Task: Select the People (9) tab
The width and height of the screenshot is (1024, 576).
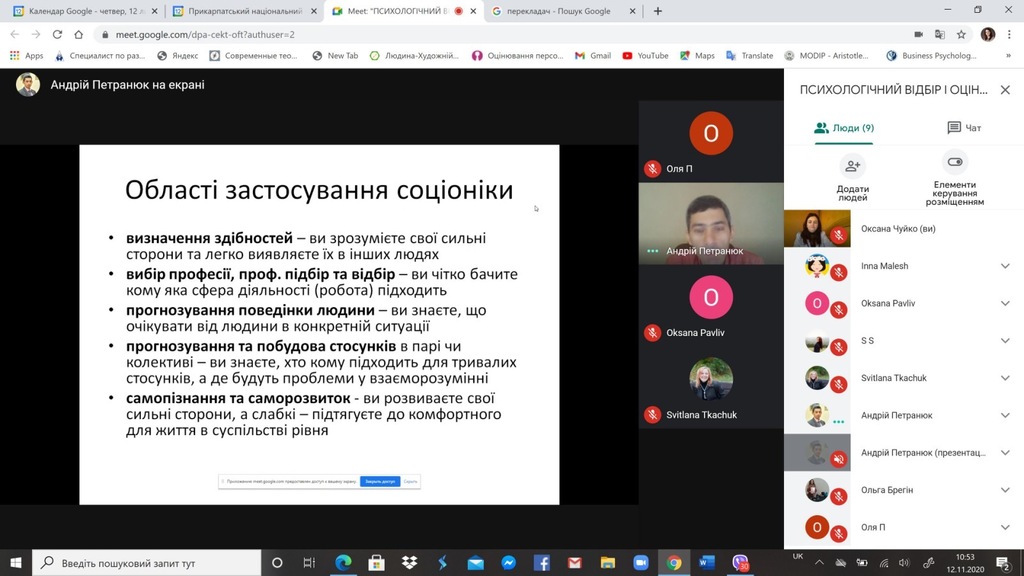Action: pyautogui.click(x=844, y=128)
